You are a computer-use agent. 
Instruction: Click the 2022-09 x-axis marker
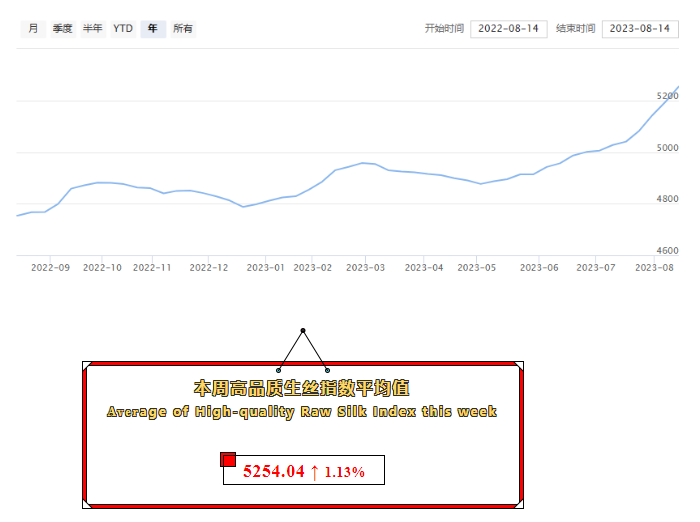click(50, 268)
